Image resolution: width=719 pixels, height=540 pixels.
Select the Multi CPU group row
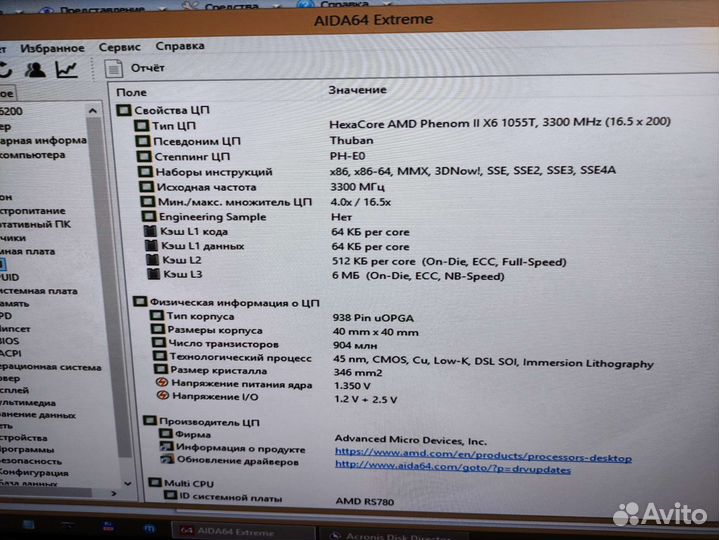(x=182, y=483)
